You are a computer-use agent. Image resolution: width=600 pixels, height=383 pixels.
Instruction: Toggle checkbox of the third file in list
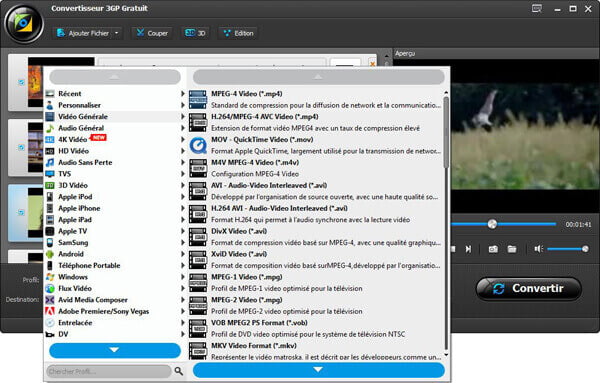pos(21,212)
